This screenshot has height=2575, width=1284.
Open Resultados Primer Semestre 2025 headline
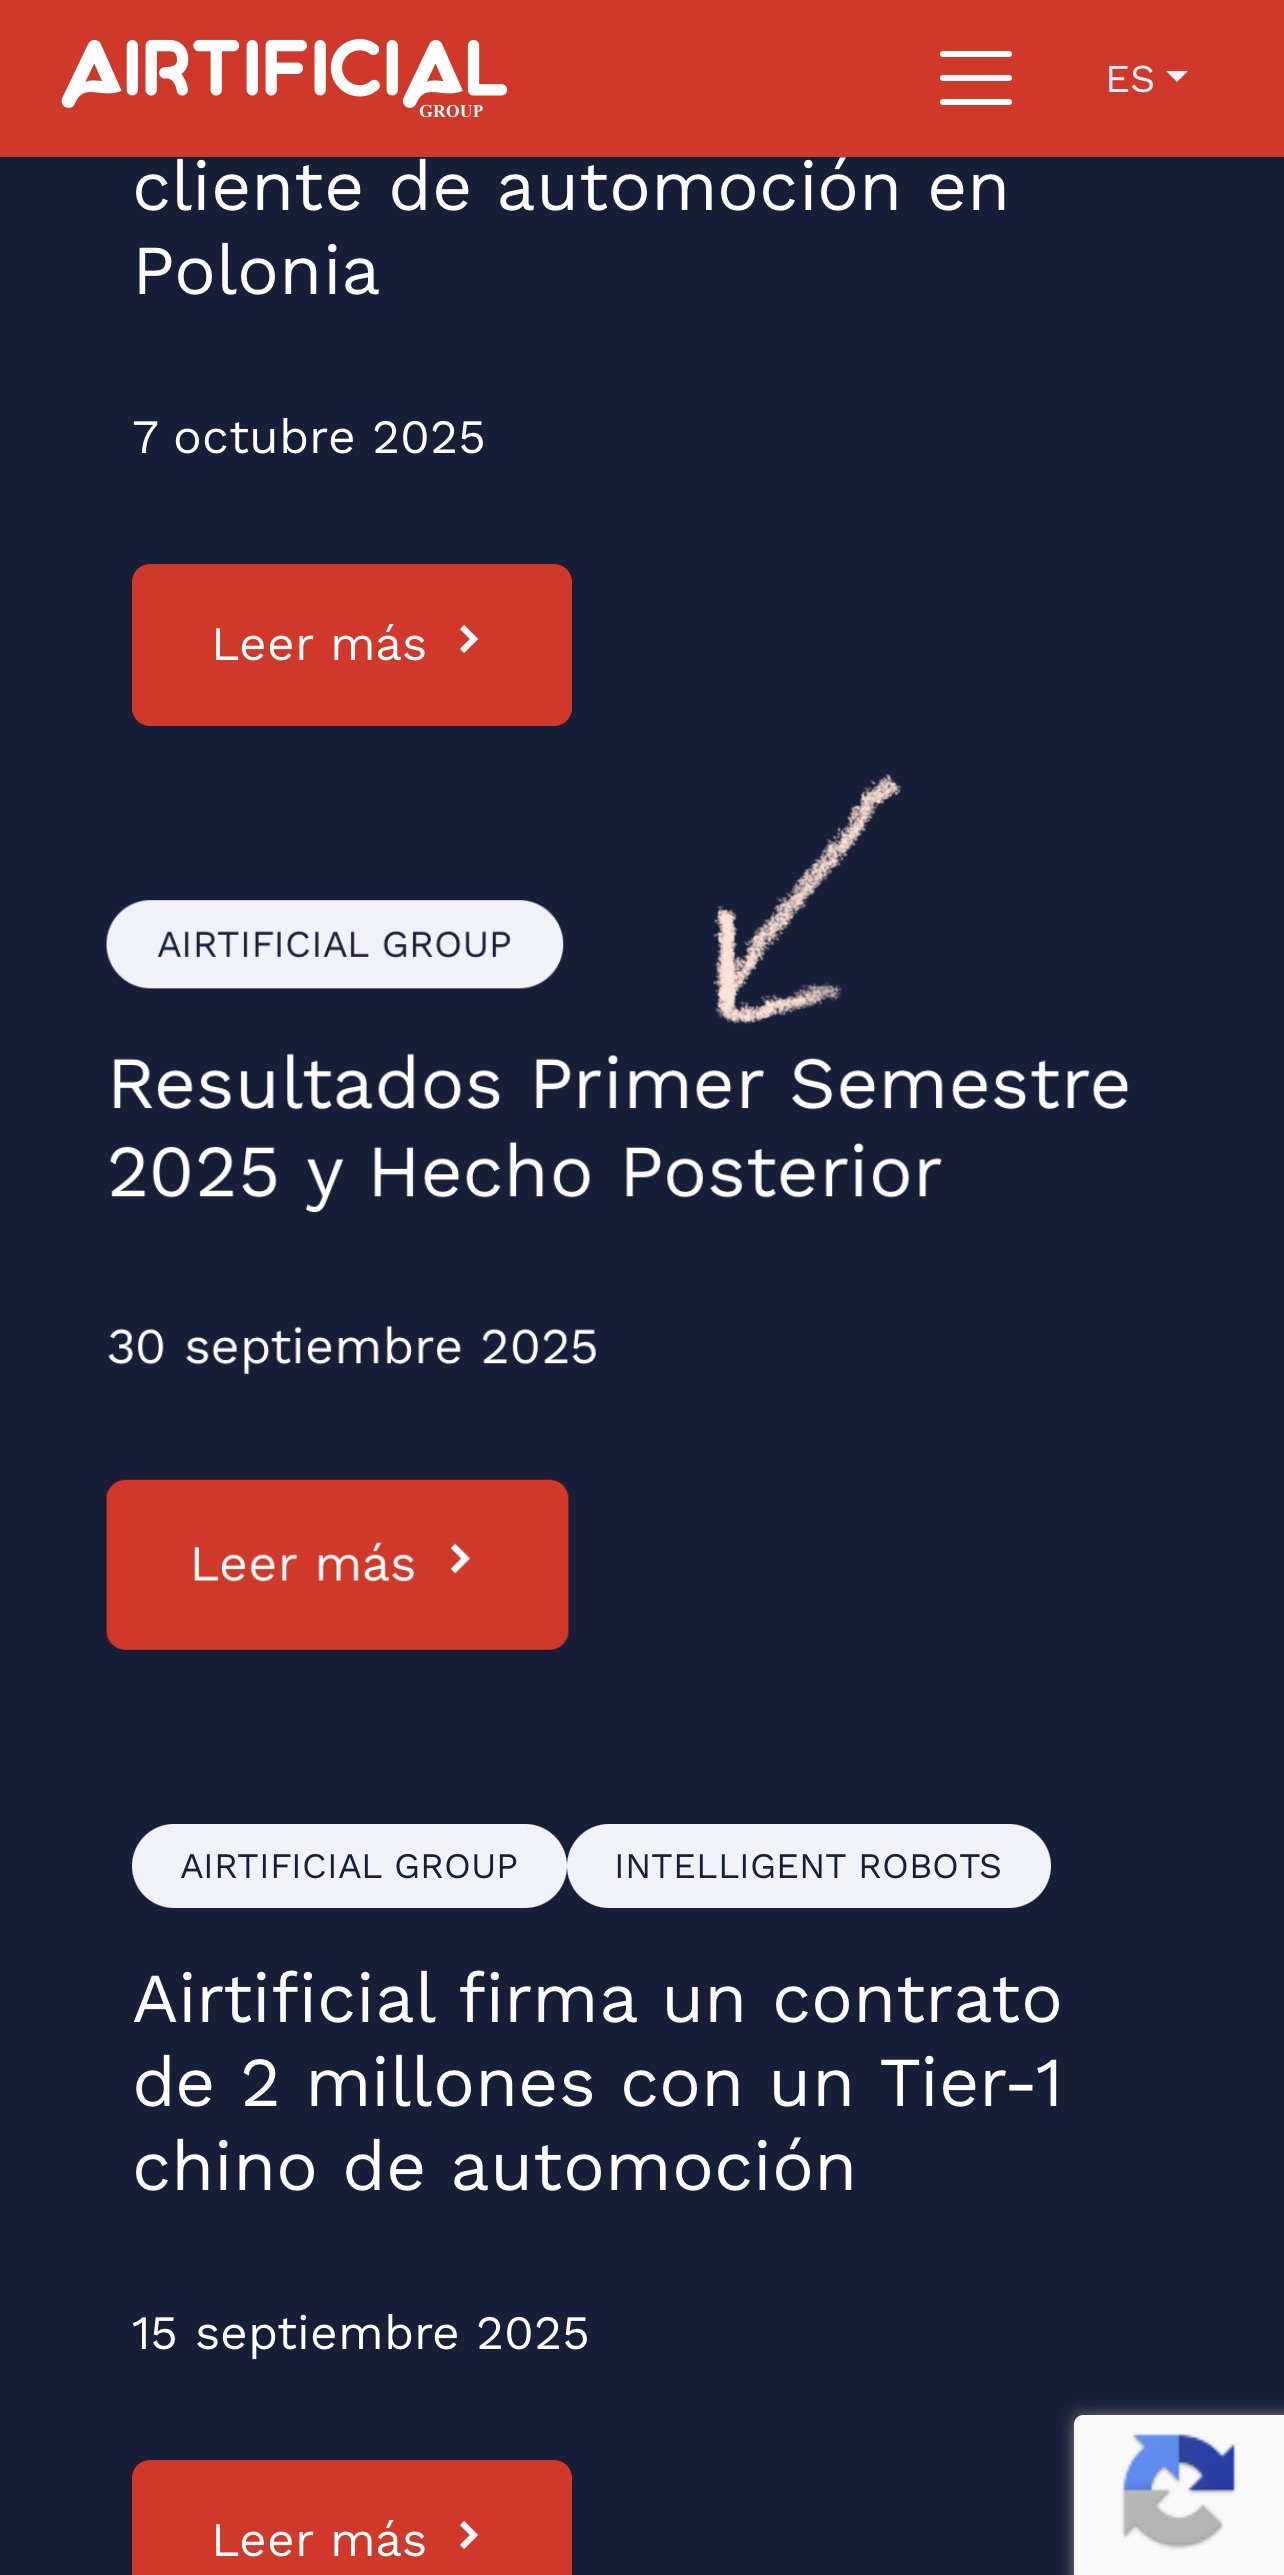(619, 1128)
